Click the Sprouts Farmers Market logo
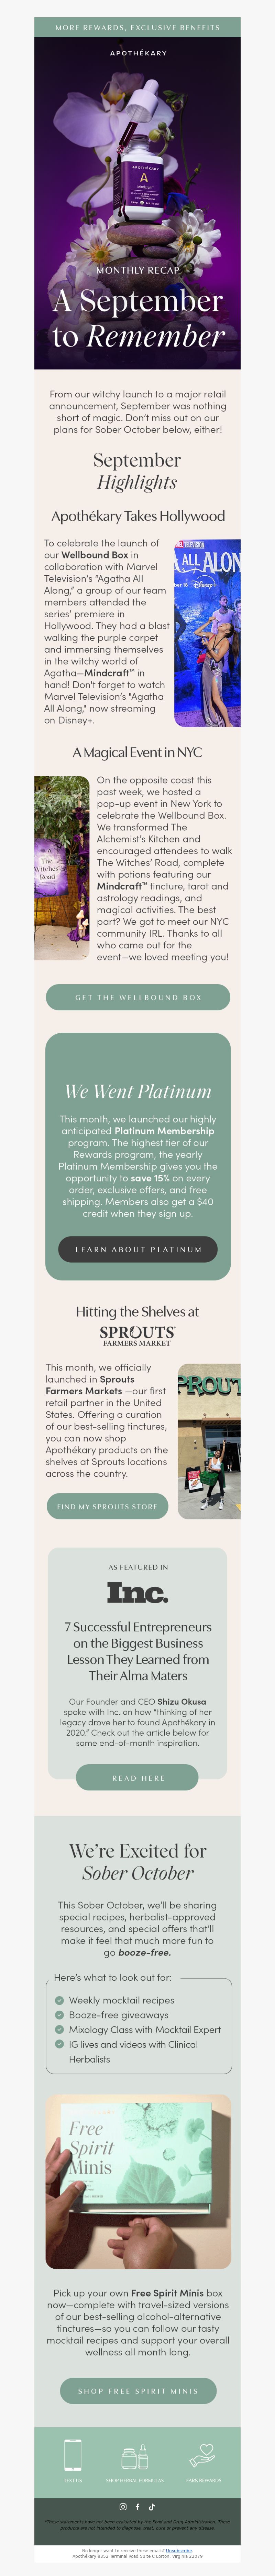The height and width of the screenshot is (2576, 275). 137,1335
